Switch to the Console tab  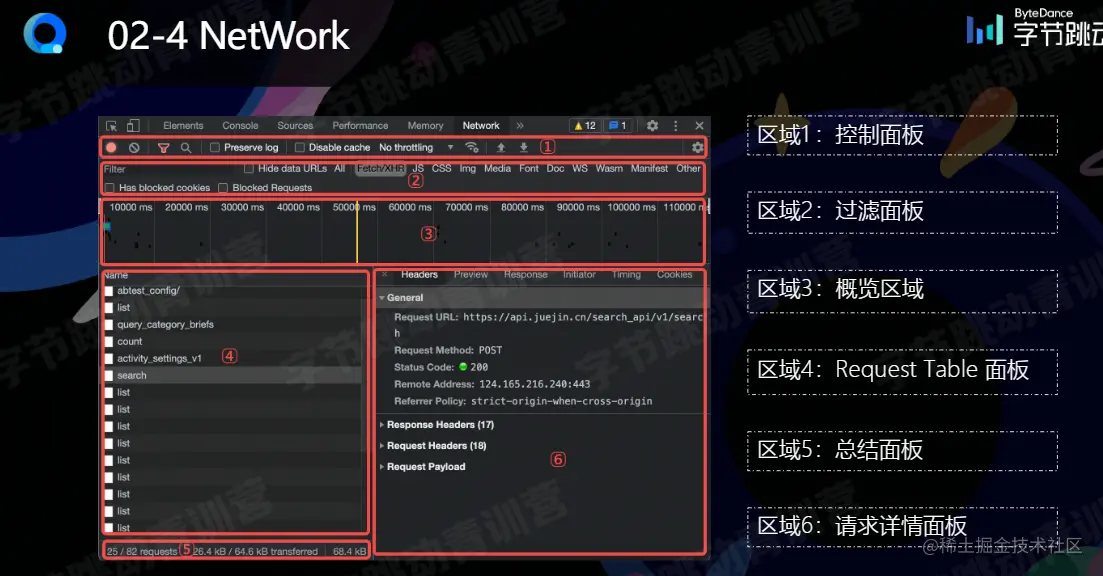(x=241, y=126)
